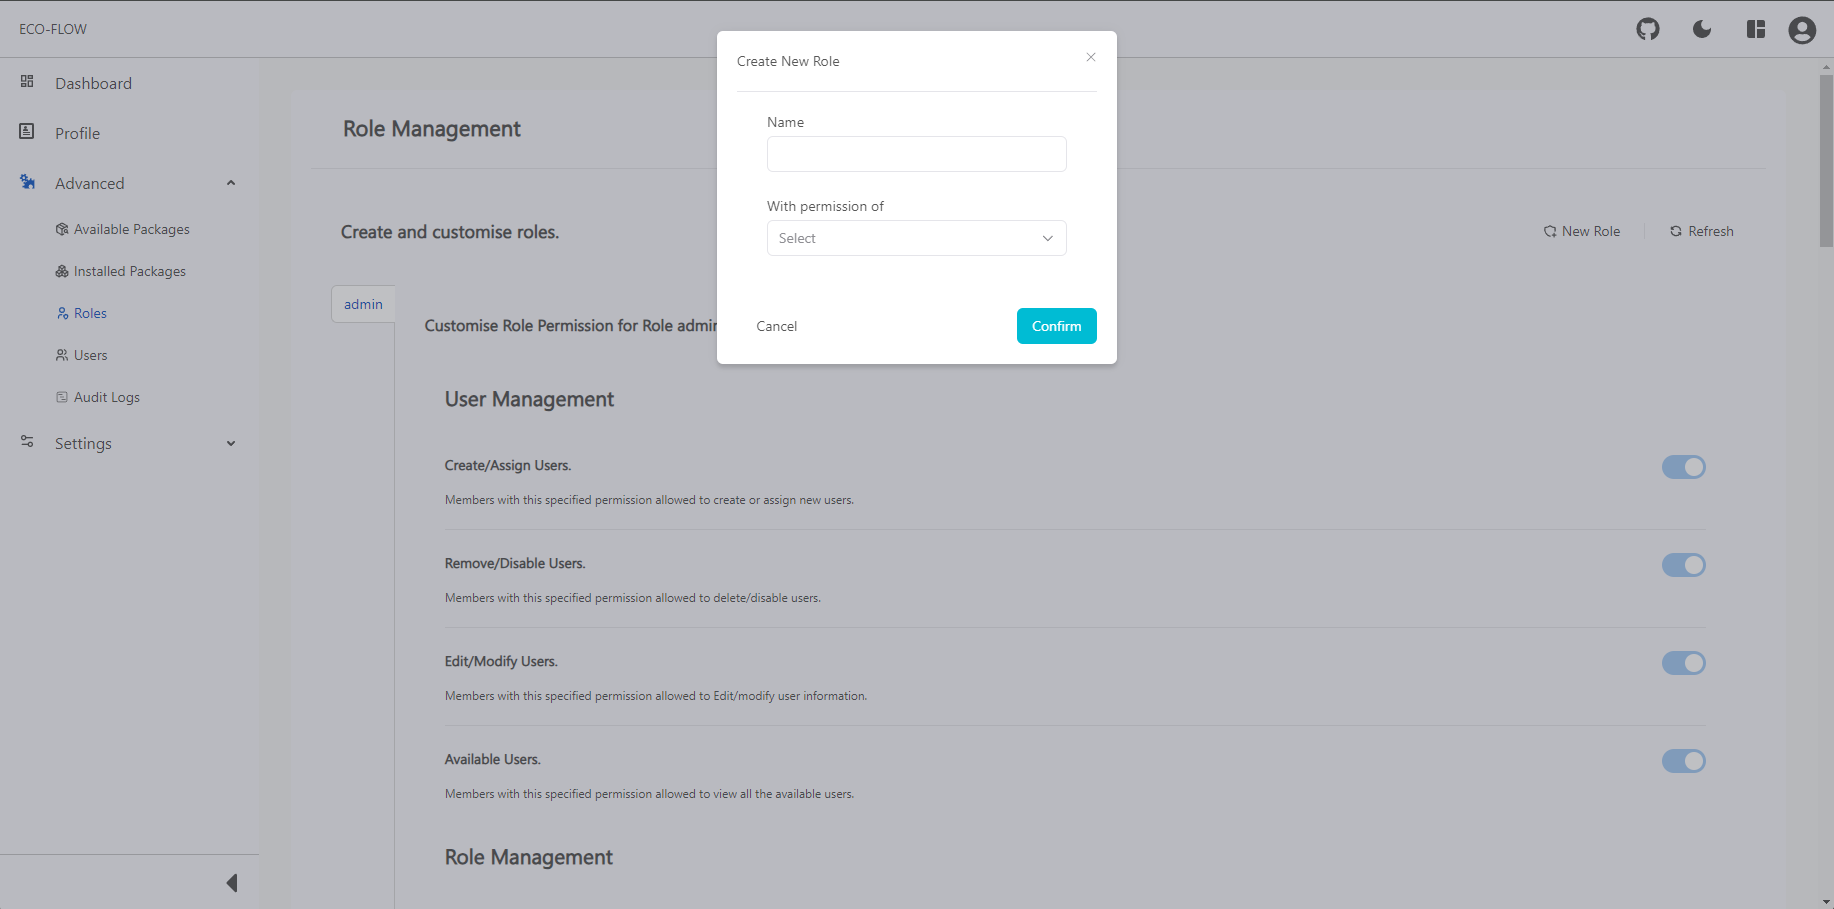Screen dimensions: 1834x909
Task: Click the scrollbar up arrow
Action: 1826,67
